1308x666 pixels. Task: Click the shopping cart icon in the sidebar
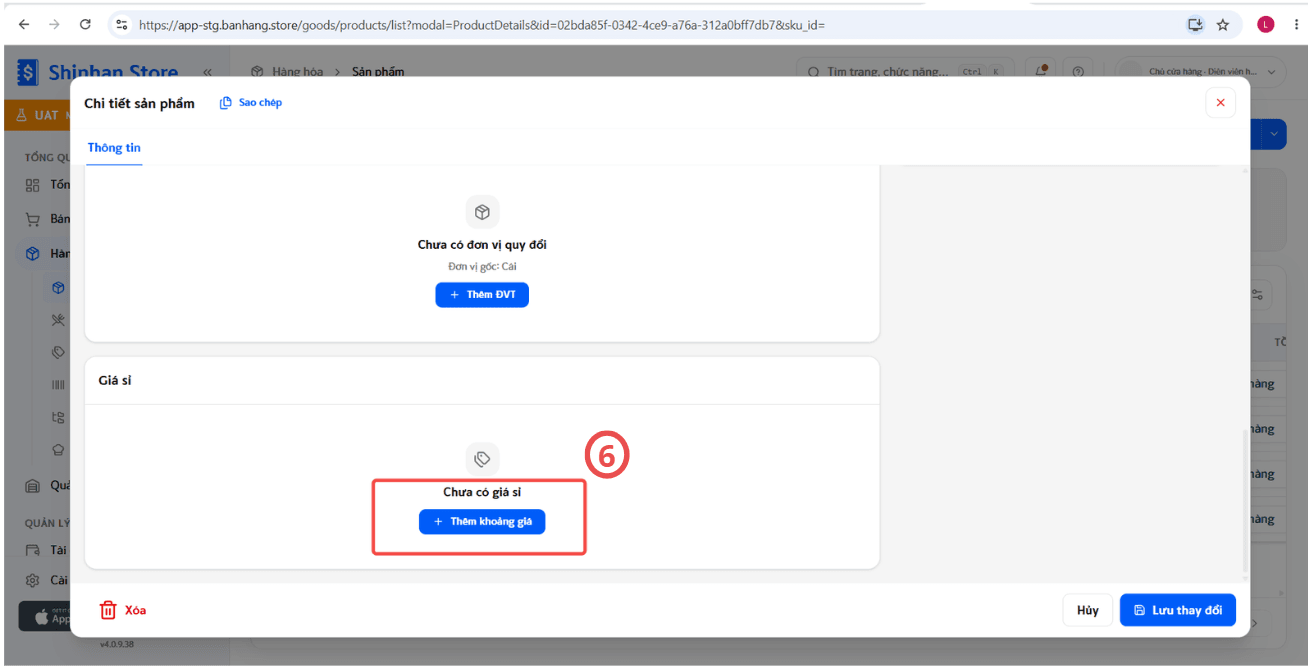pos(32,219)
